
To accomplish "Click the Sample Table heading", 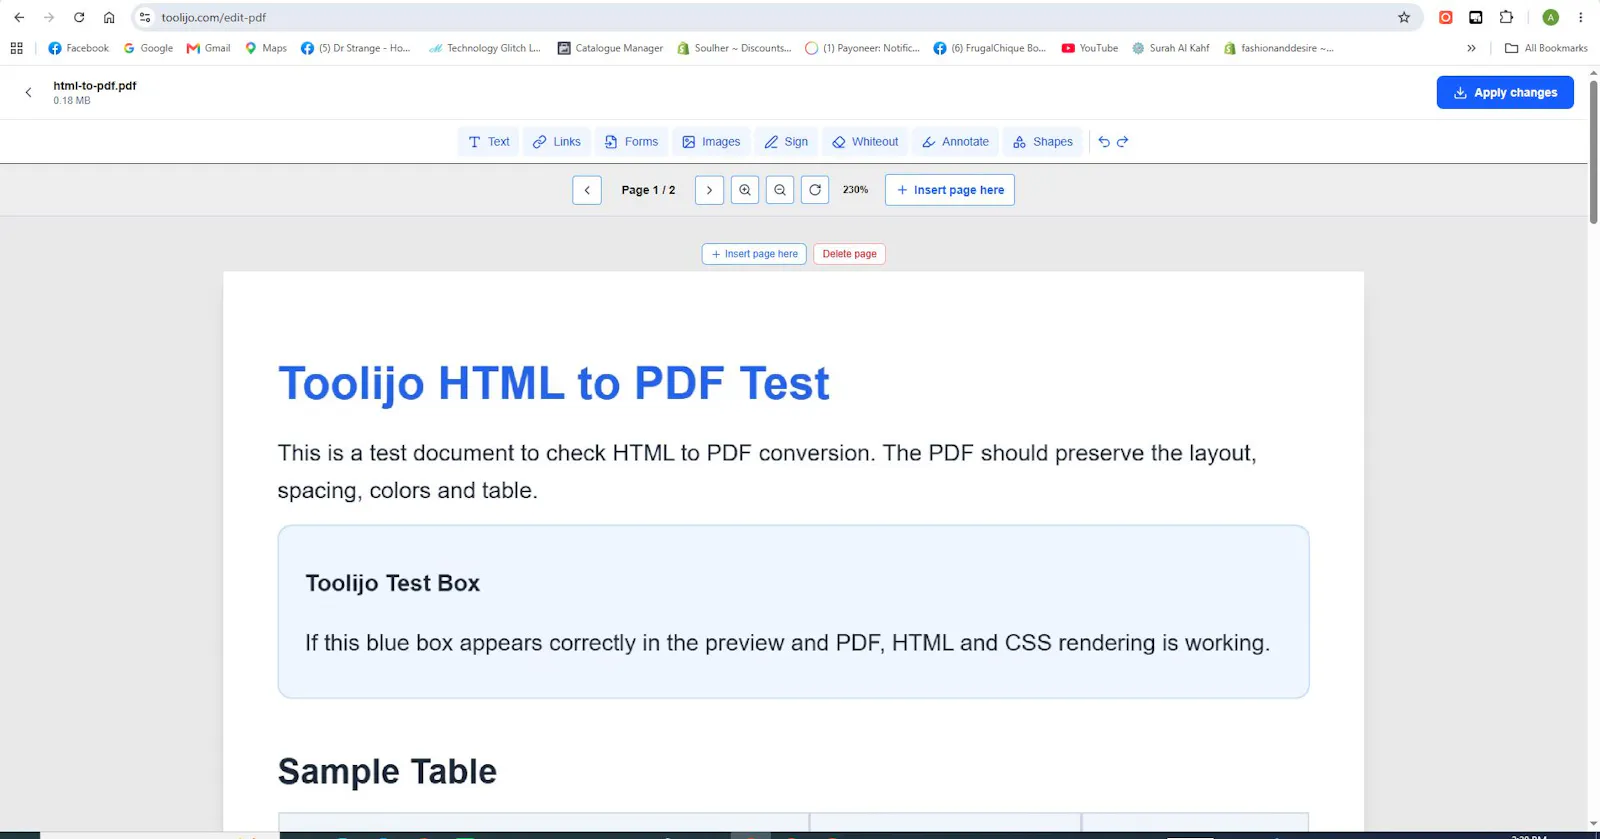I will point(387,771).
